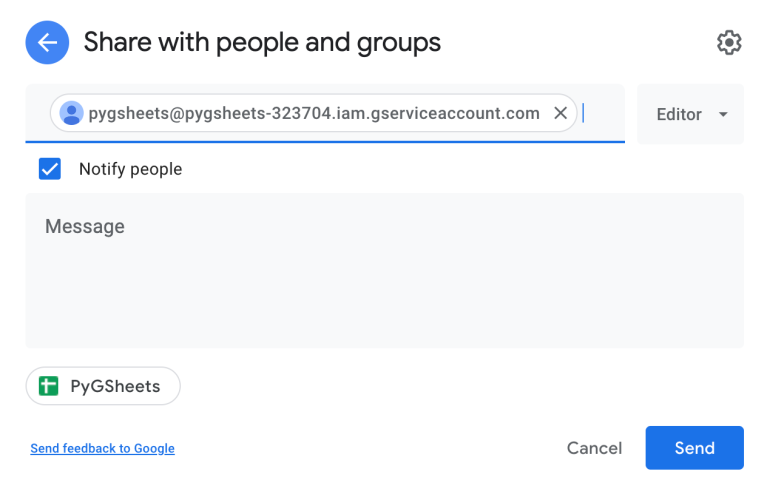Uncheck the Notify people checkbox
767x483 pixels.
[50, 169]
